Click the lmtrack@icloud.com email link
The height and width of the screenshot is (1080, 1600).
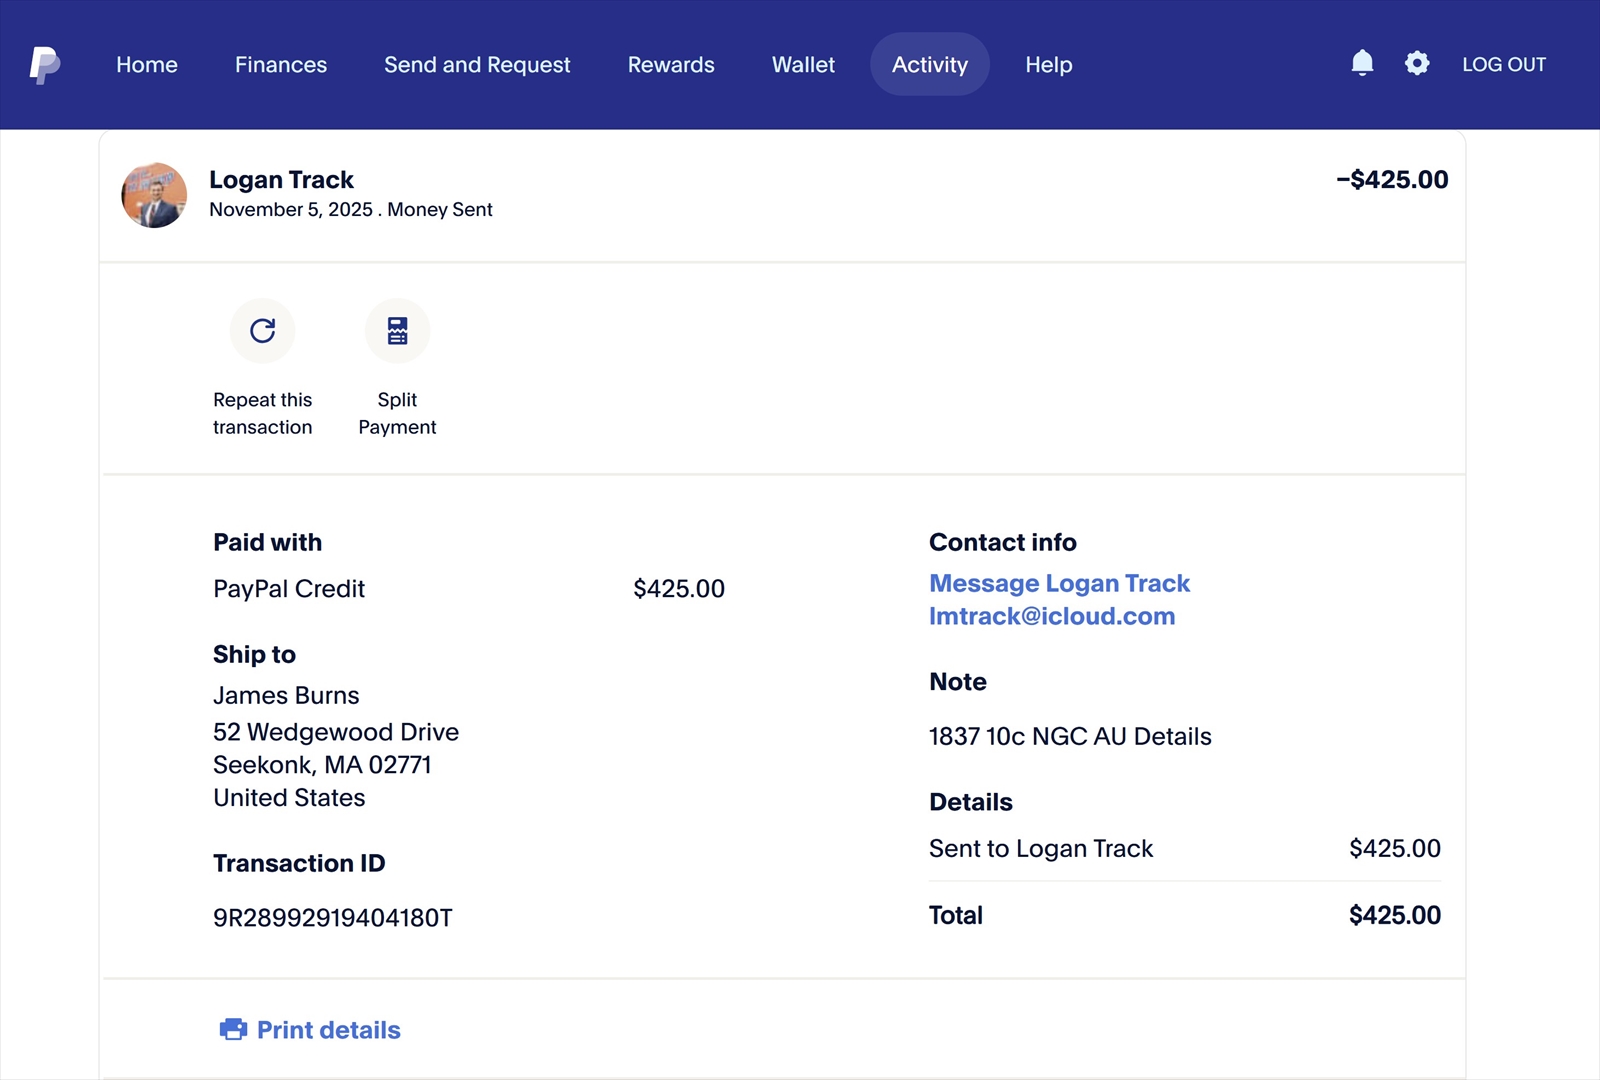(1052, 616)
